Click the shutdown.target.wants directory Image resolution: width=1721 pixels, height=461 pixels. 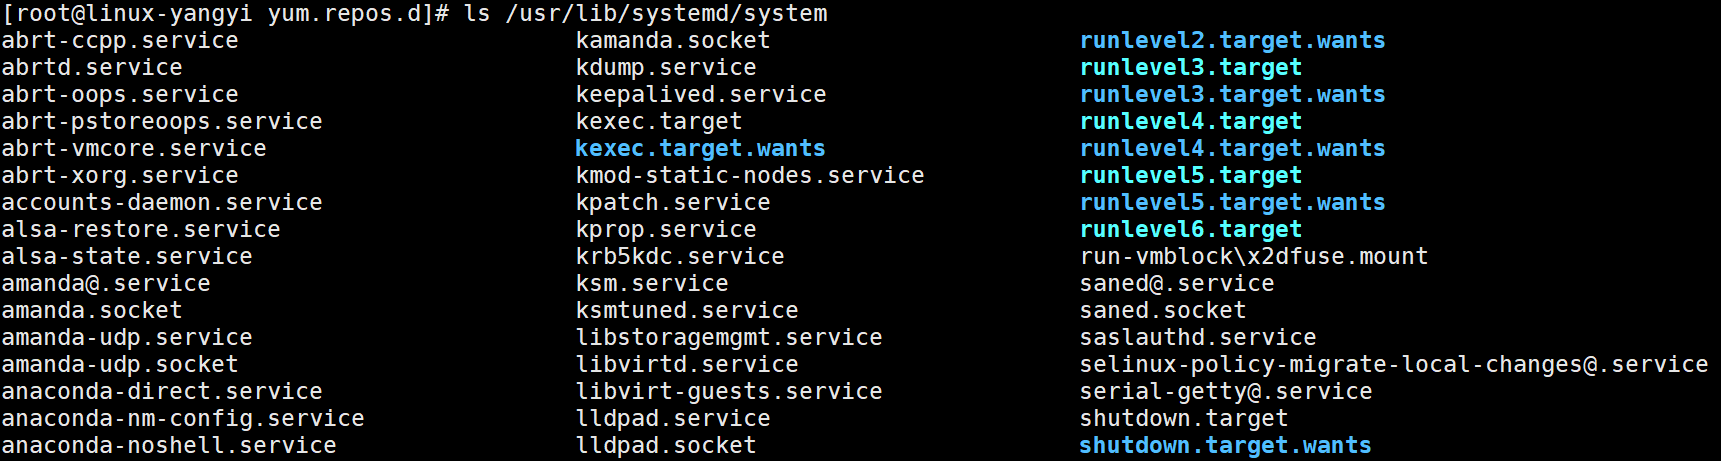pos(1225,446)
